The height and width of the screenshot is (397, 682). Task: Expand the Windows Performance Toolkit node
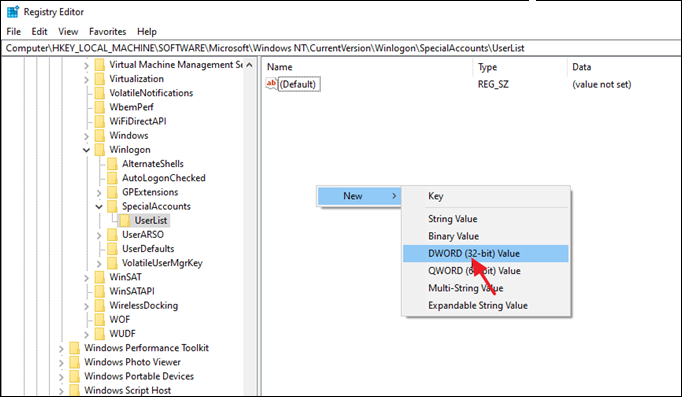pyautogui.click(x=61, y=349)
